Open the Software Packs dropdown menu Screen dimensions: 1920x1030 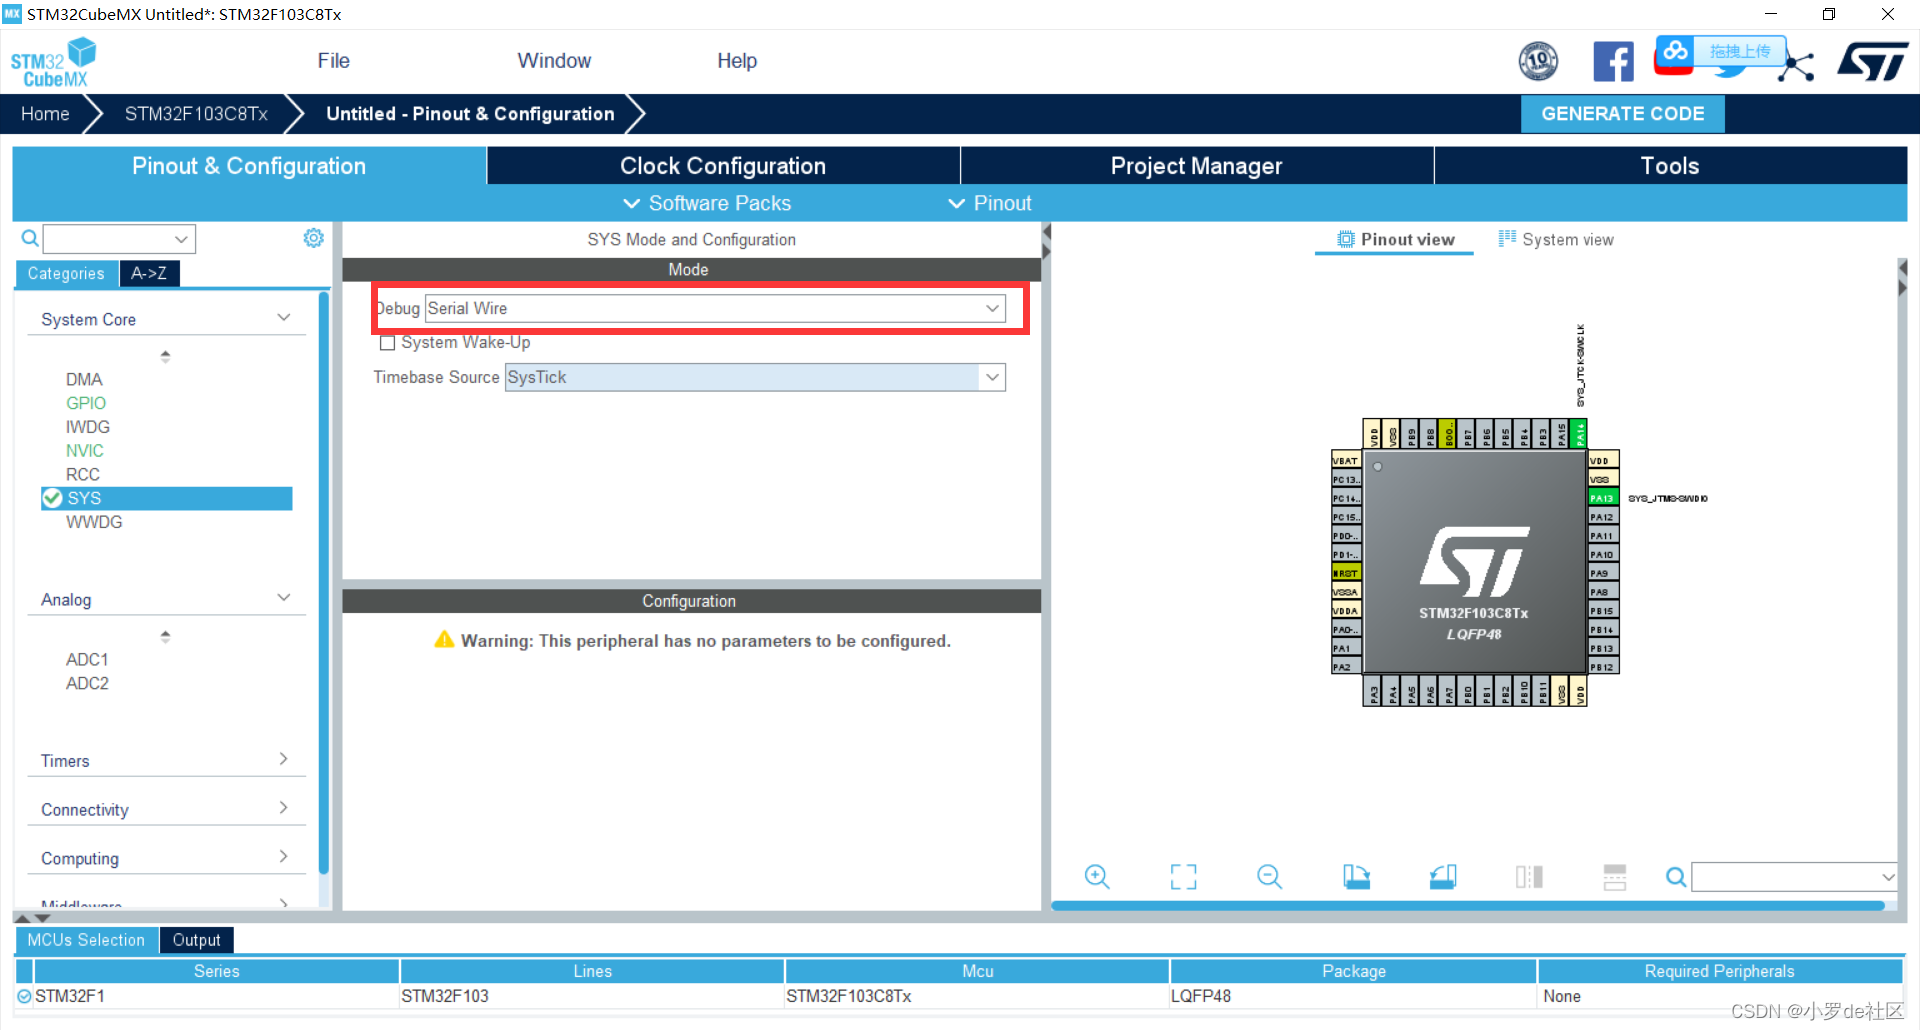707,203
